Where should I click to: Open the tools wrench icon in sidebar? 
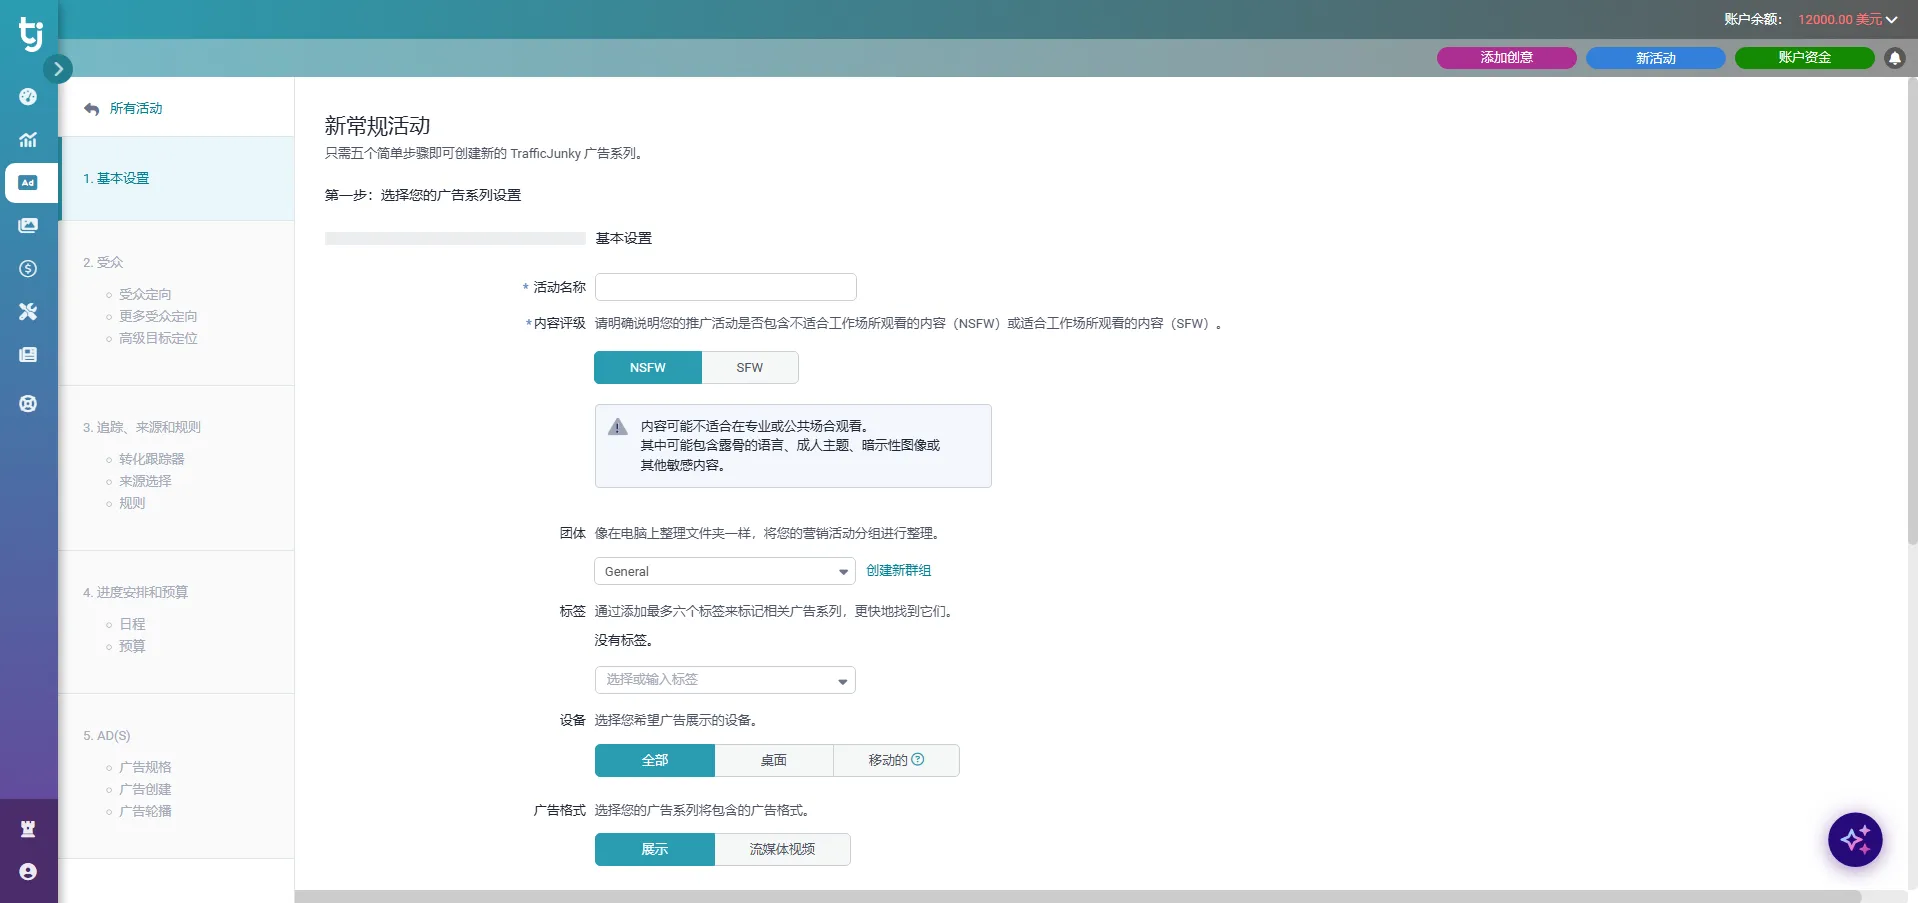tap(28, 312)
